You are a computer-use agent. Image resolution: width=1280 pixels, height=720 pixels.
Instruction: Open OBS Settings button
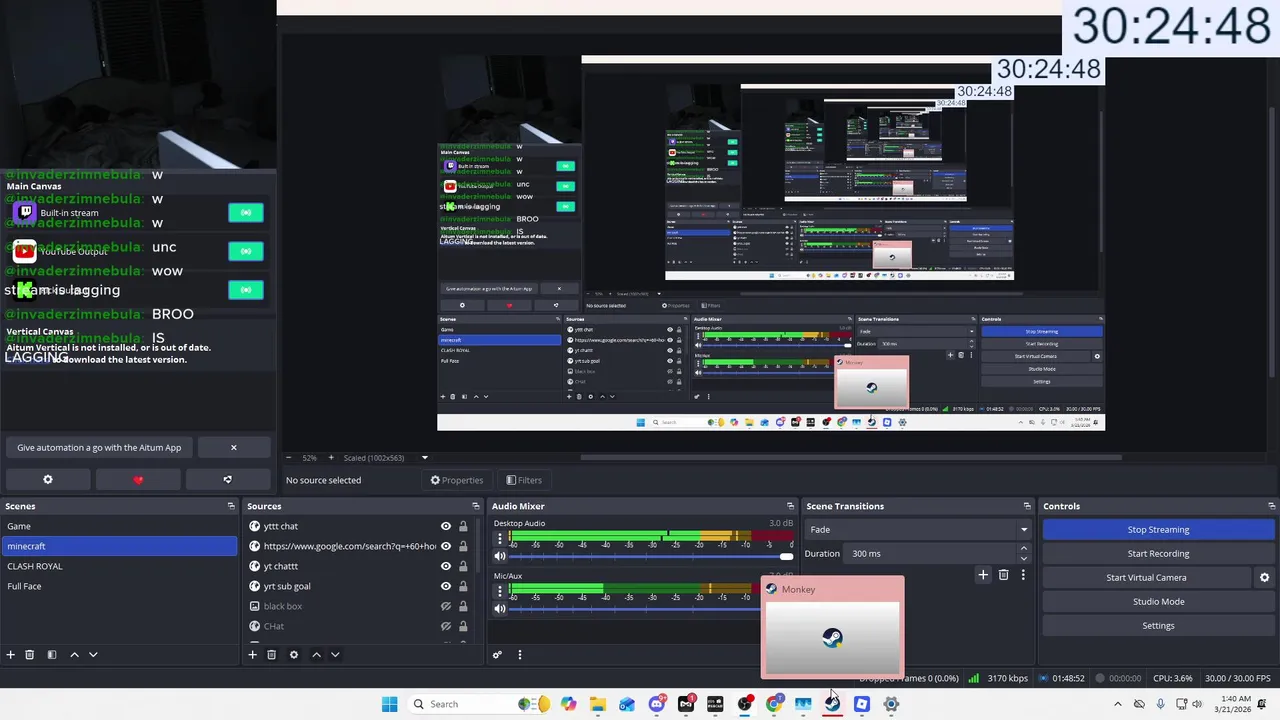1159,625
